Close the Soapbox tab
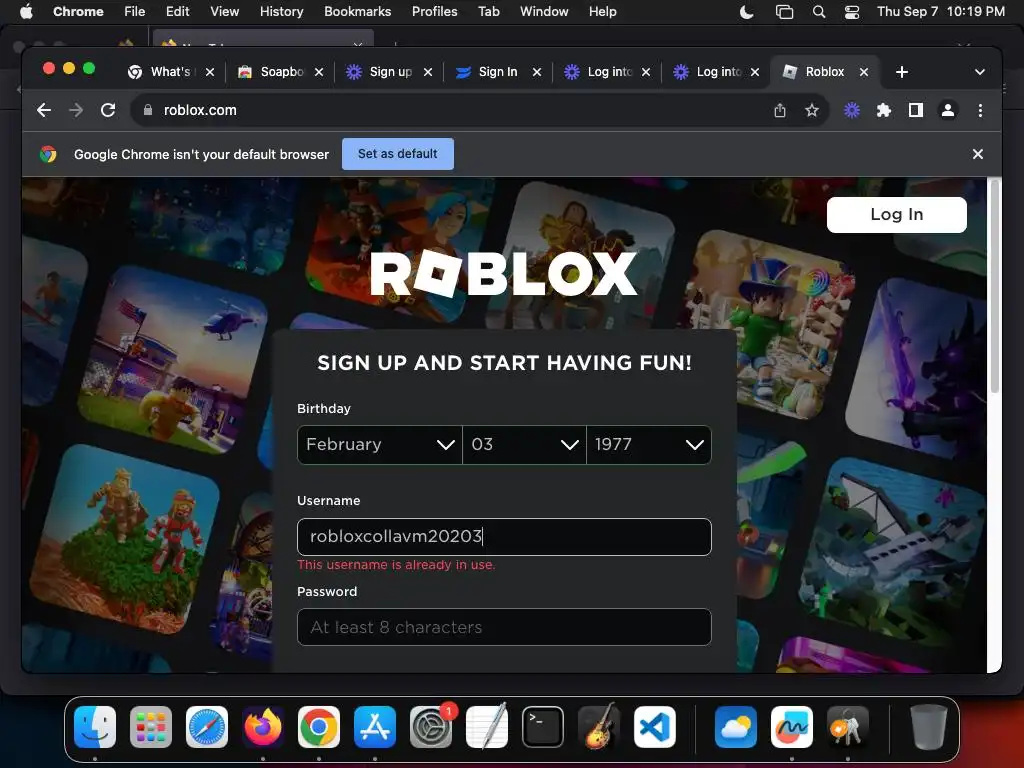 (319, 72)
